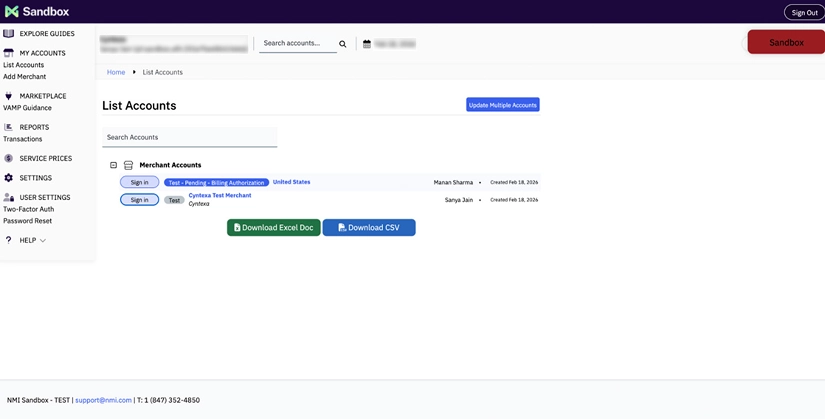This screenshot has height=419, width=825.
Task: Sign in to Cyntexa Test Merchant
Action: coord(139,200)
